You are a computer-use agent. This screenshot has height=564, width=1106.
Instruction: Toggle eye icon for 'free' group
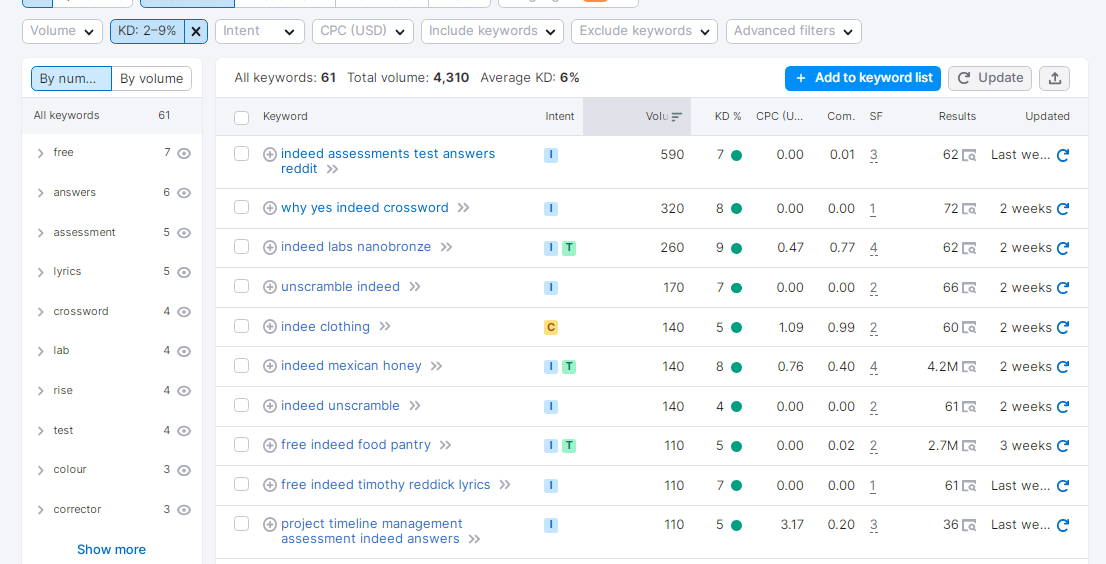[184, 153]
